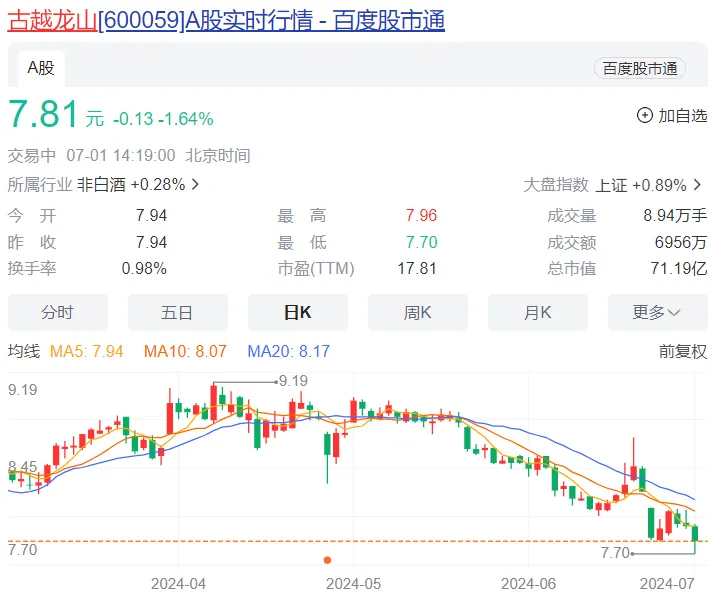Switch to the 分时 chart tab
714x597 pixels.
58,312
